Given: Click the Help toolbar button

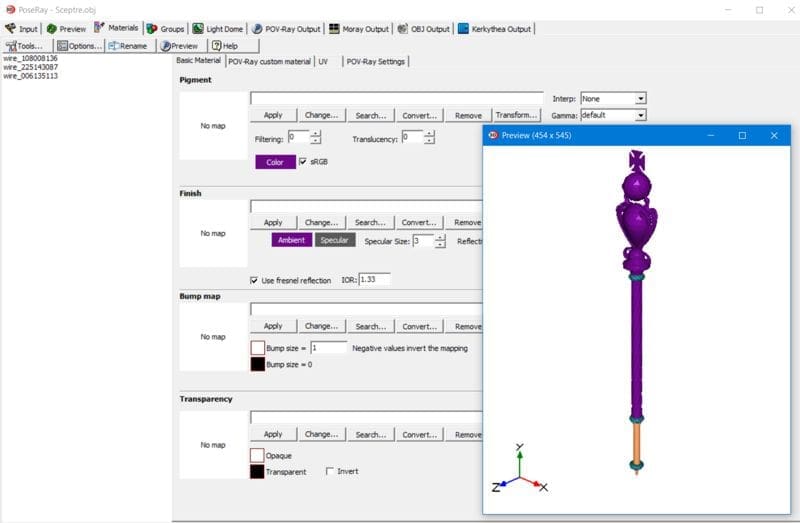Looking at the screenshot, I should [224, 46].
